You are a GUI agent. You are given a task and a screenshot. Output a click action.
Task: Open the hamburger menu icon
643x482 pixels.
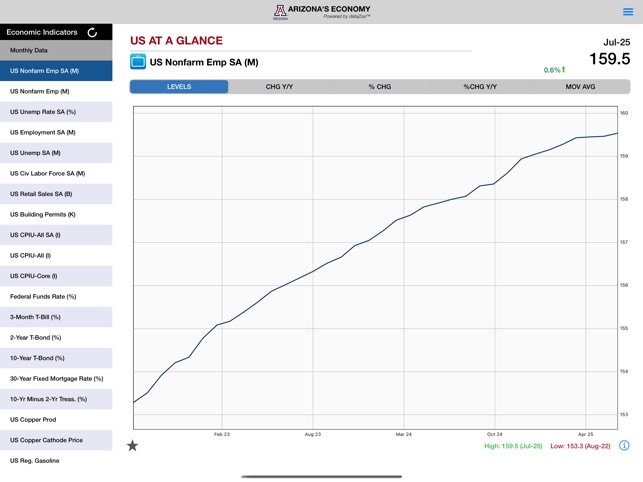(627, 12)
